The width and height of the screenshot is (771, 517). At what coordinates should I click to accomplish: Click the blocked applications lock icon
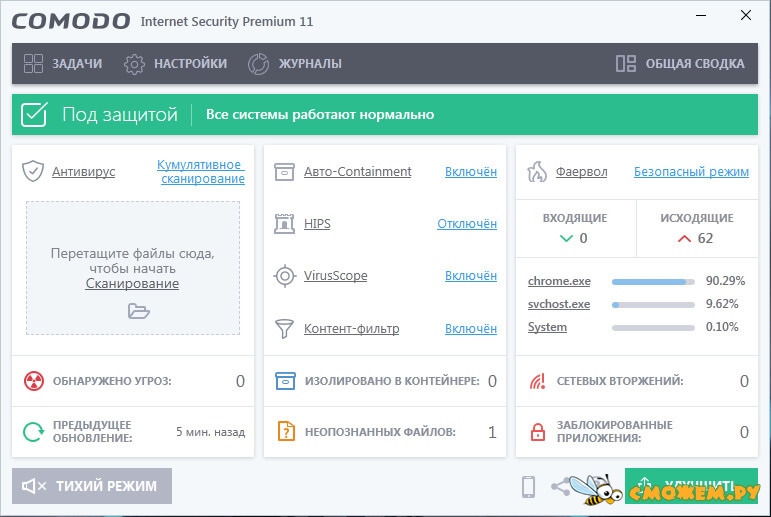pos(538,432)
